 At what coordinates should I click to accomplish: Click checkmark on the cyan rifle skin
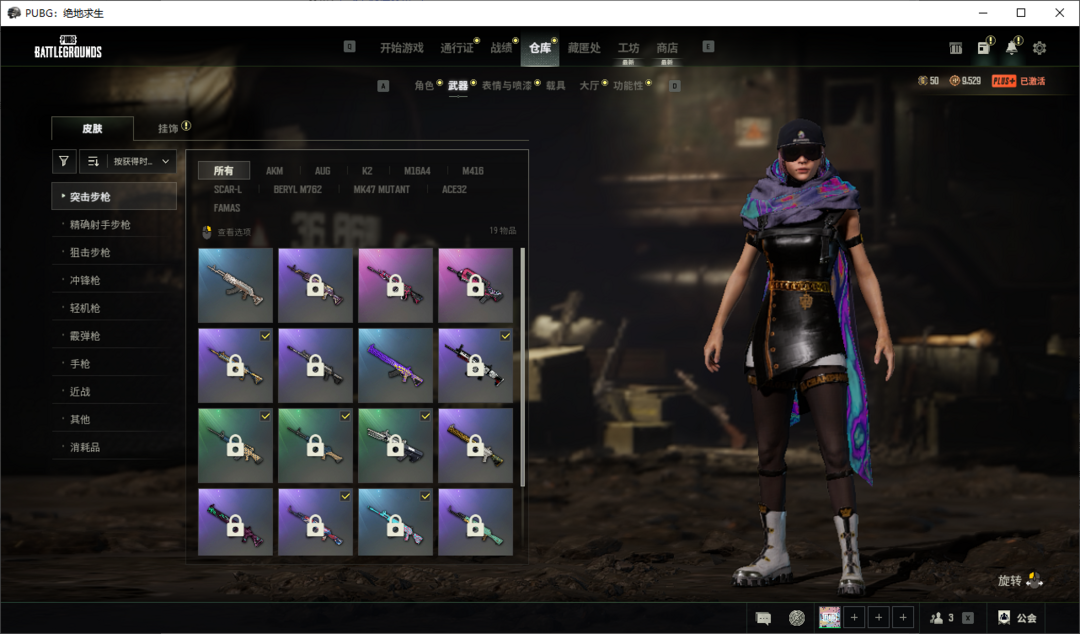426,496
